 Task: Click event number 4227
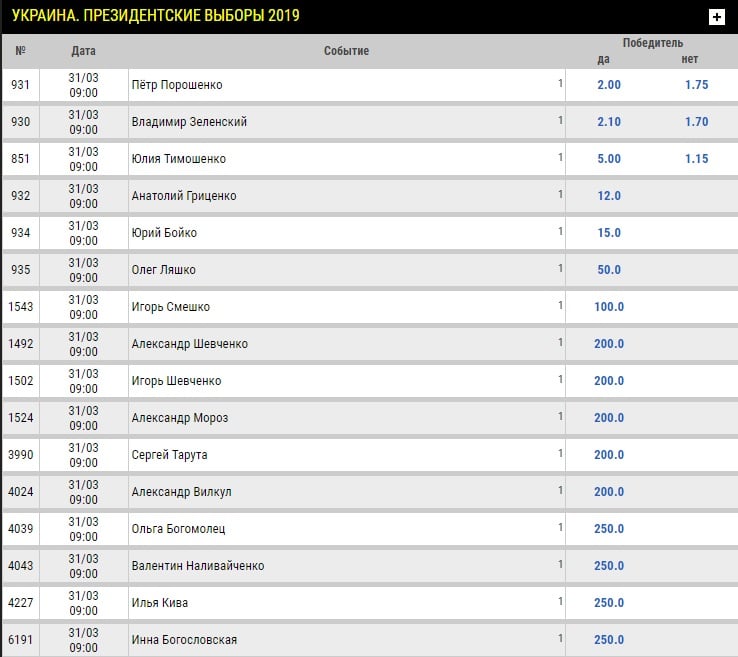coord(20,602)
